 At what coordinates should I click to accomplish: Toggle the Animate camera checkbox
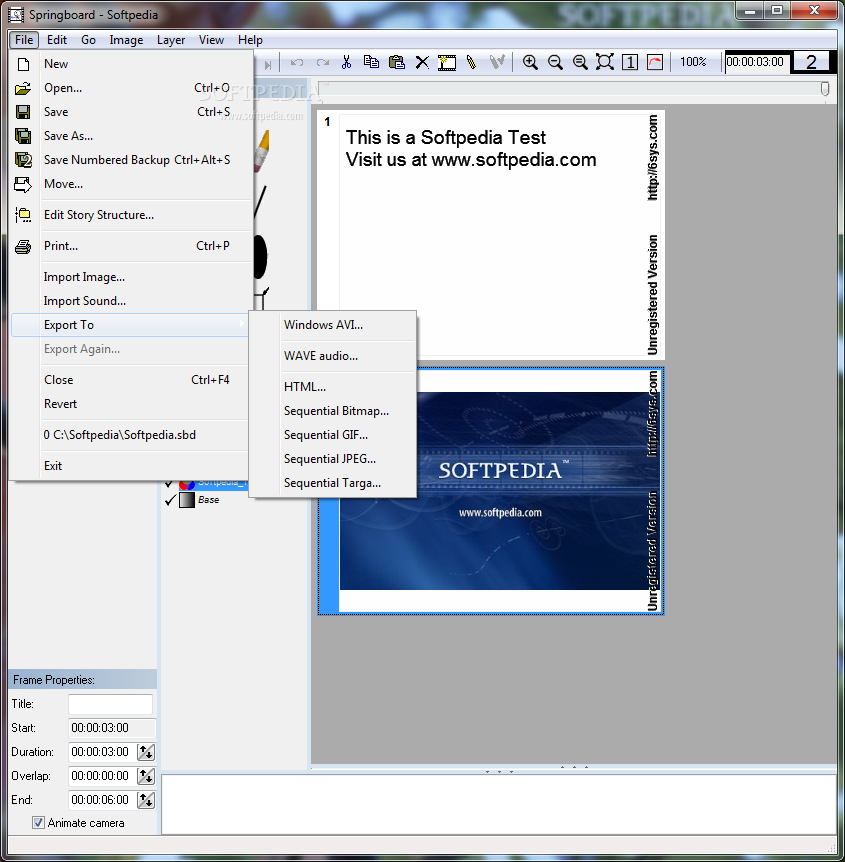38,823
